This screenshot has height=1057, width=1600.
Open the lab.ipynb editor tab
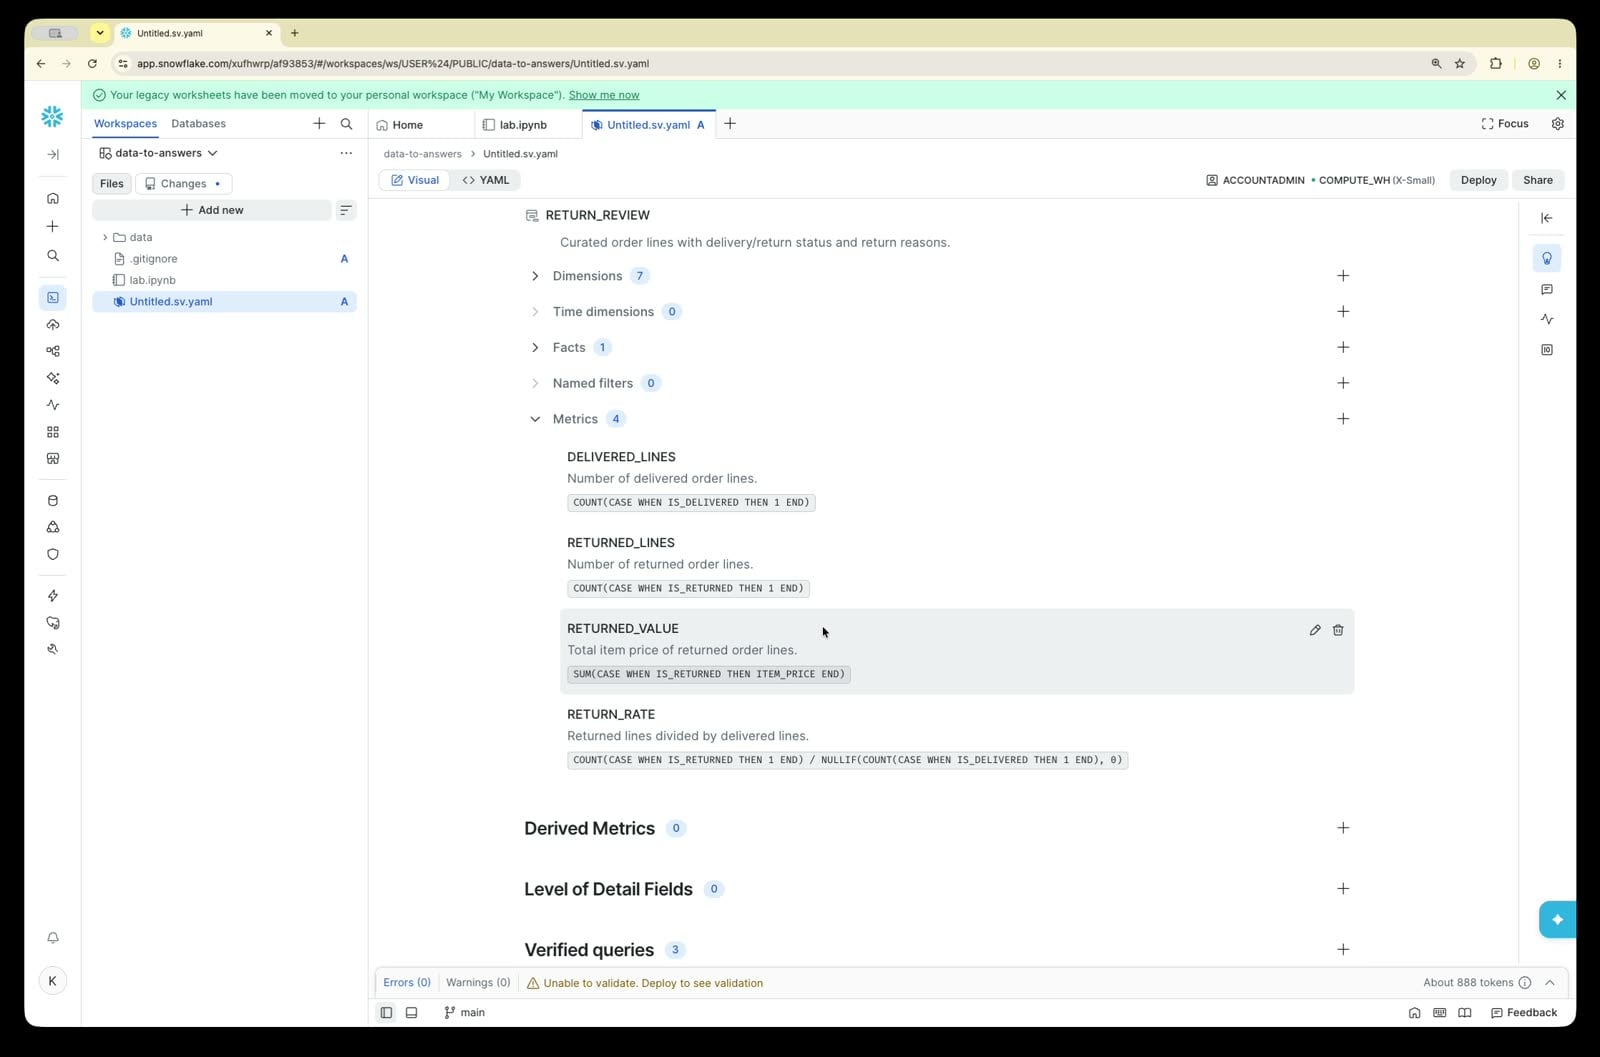click(x=527, y=125)
